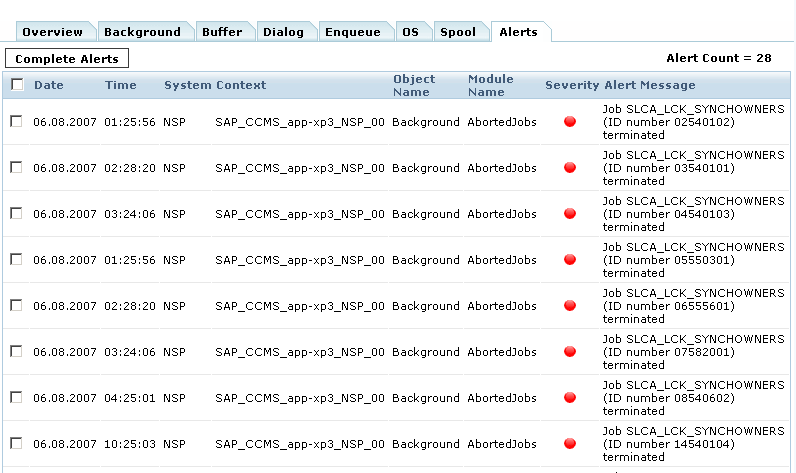The height and width of the screenshot is (473, 796).
Task: Click the Alert Message column header
Action: pyautogui.click(x=649, y=85)
